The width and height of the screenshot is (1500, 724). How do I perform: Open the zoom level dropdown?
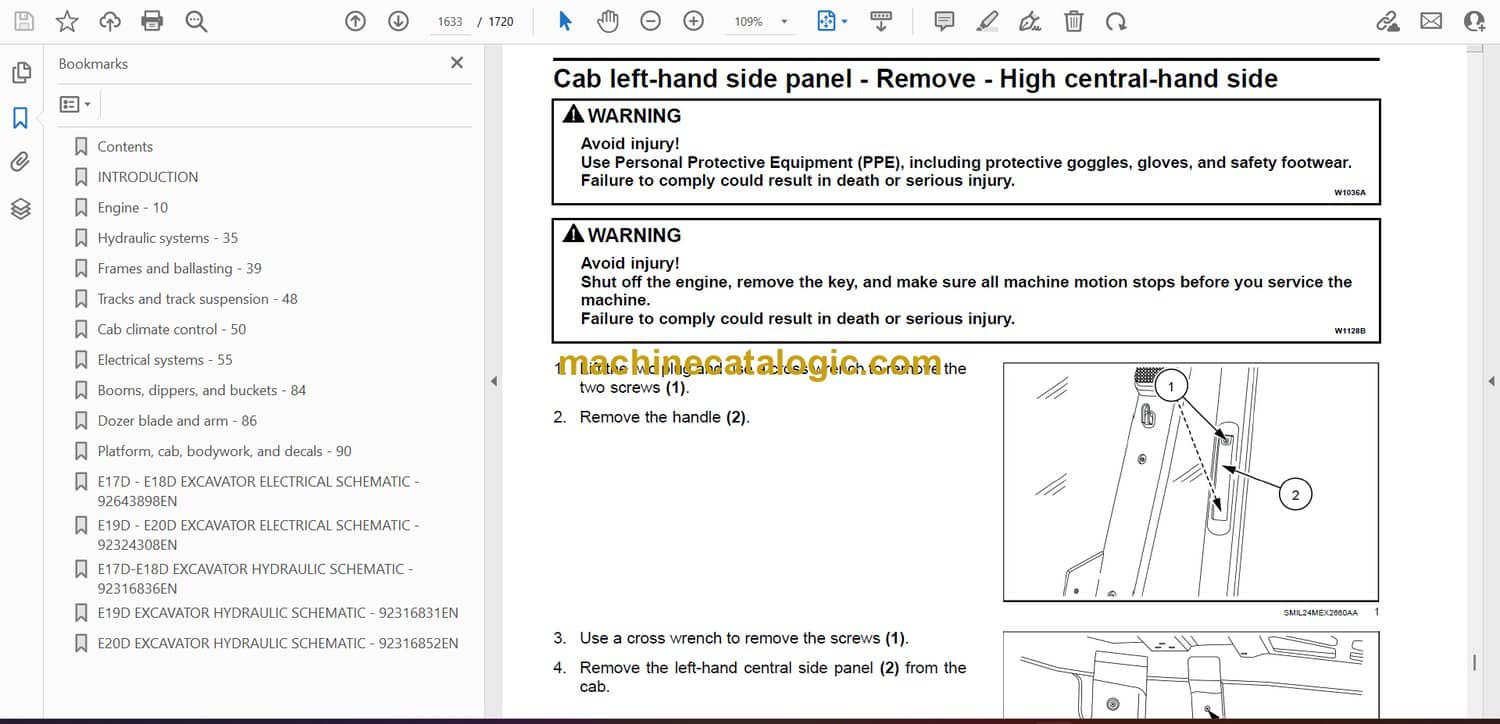click(784, 22)
